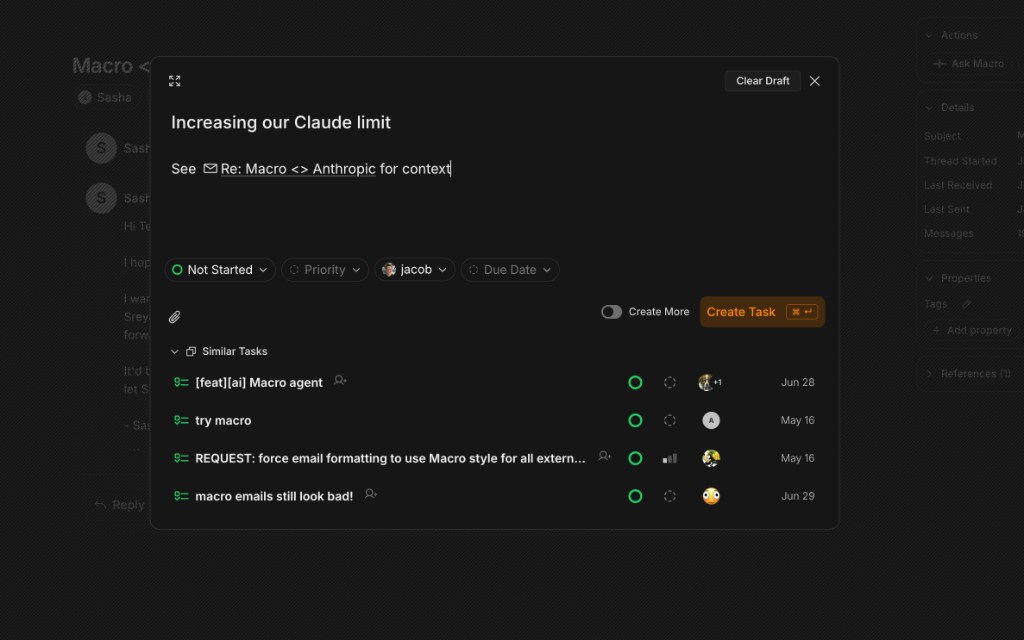Attach a file using the paperclip icon
This screenshot has width=1024, height=640.
[174, 317]
